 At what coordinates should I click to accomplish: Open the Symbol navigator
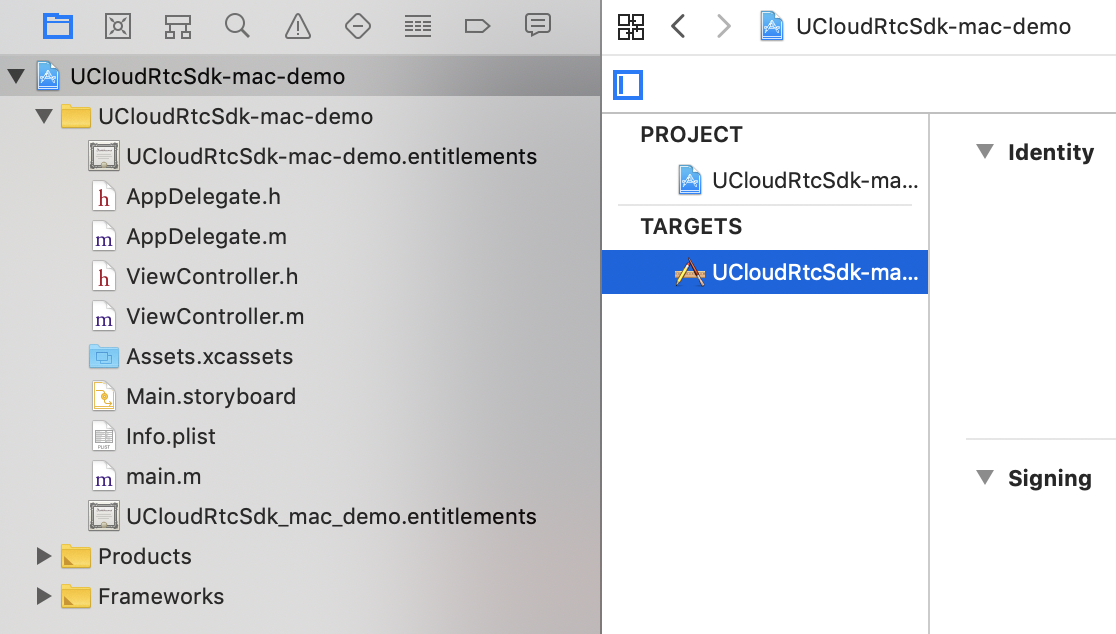point(178,26)
